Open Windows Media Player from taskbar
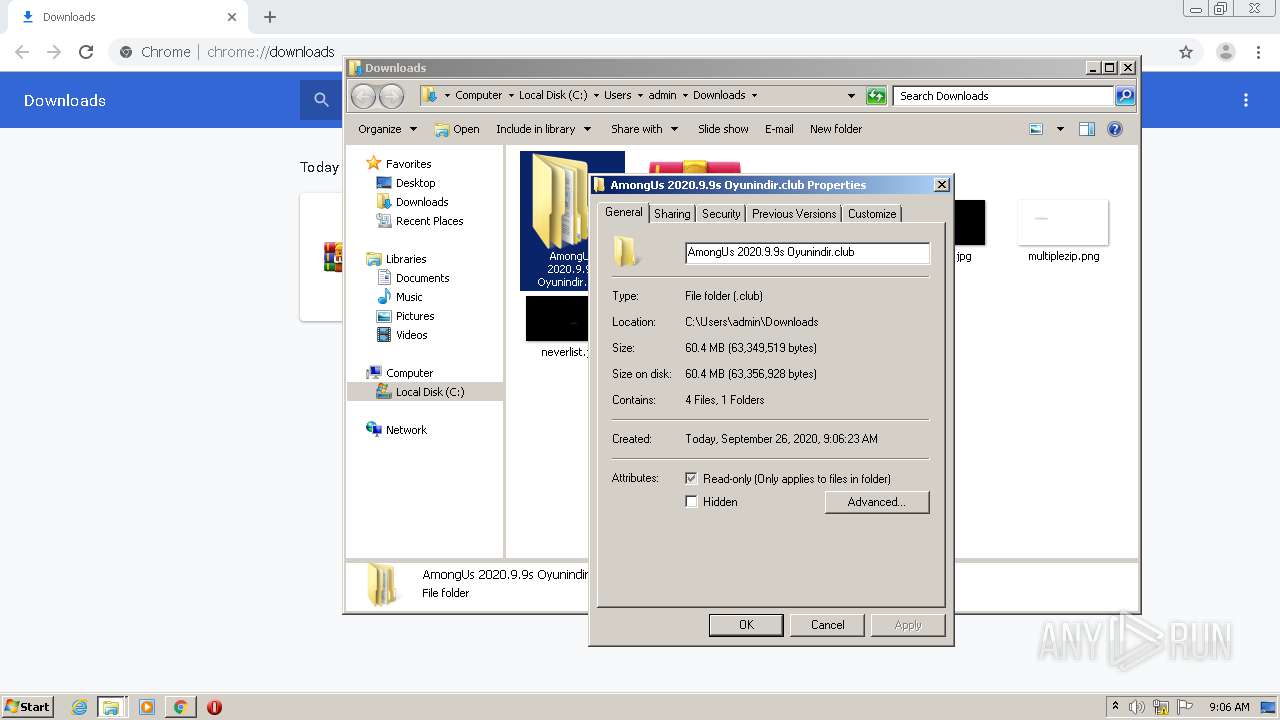The image size is (1280, 720). click(x=147, y=707)
